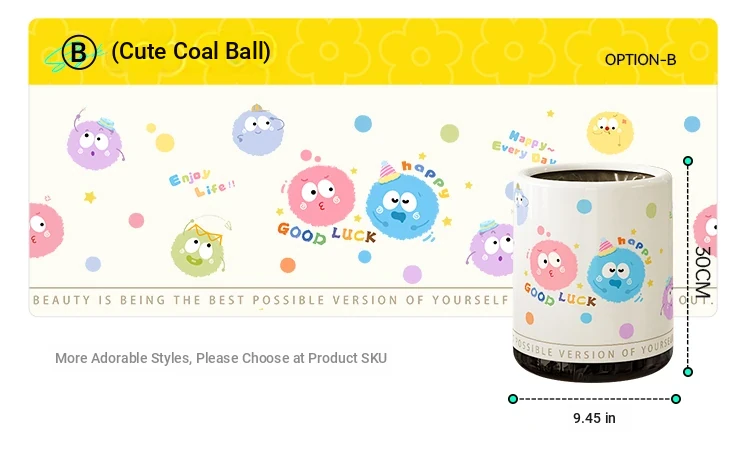Select the lavender-blue ball character at top
The width and height of the screenshot is (750, 451).
click(258, 130)
